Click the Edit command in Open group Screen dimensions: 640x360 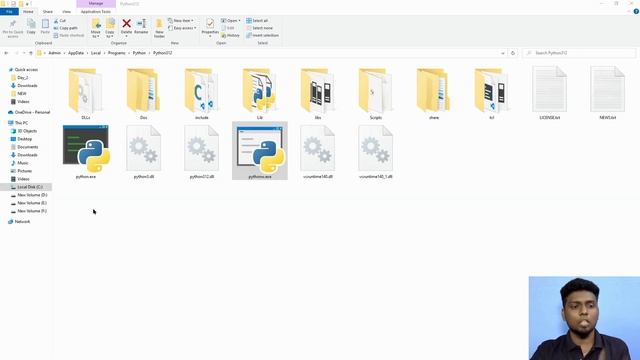click(x=228, y=28)
